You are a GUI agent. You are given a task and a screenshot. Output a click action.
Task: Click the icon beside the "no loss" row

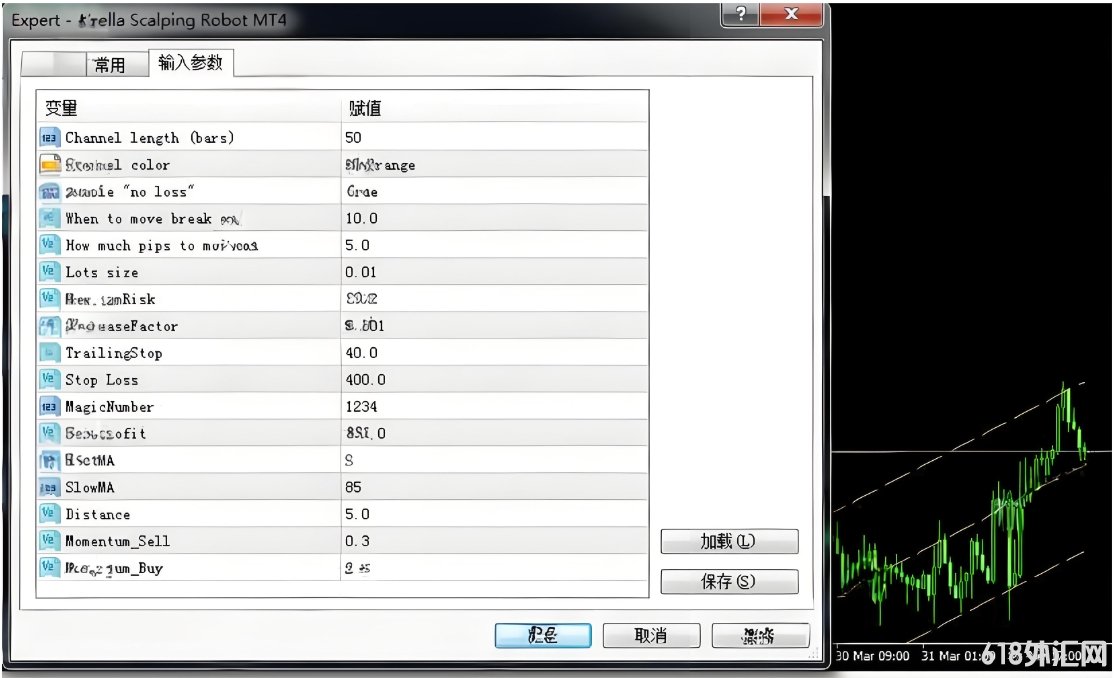click(x=50, y=191)
